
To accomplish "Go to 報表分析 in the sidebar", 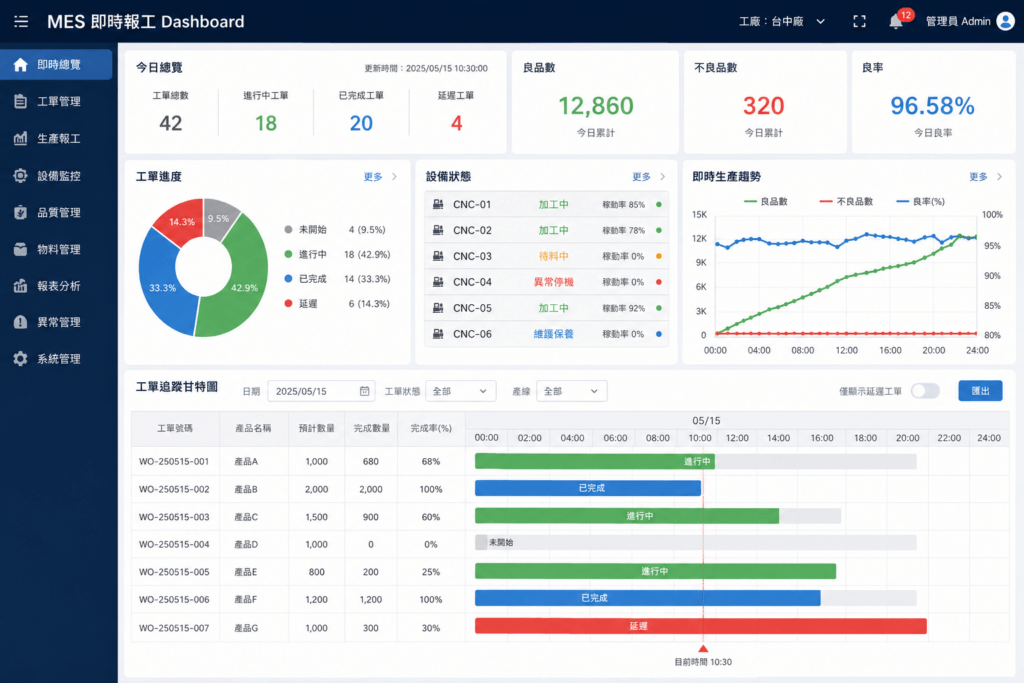I will [56, 285].
